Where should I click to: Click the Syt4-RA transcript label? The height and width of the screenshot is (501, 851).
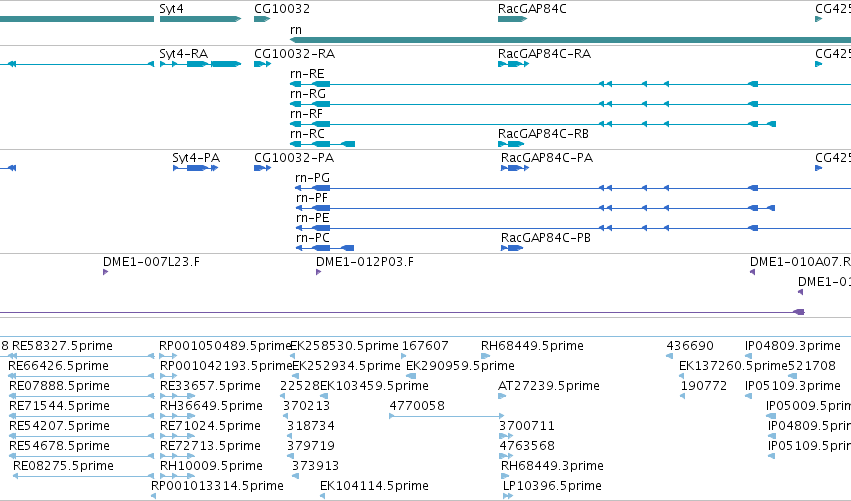coord(183,54)
